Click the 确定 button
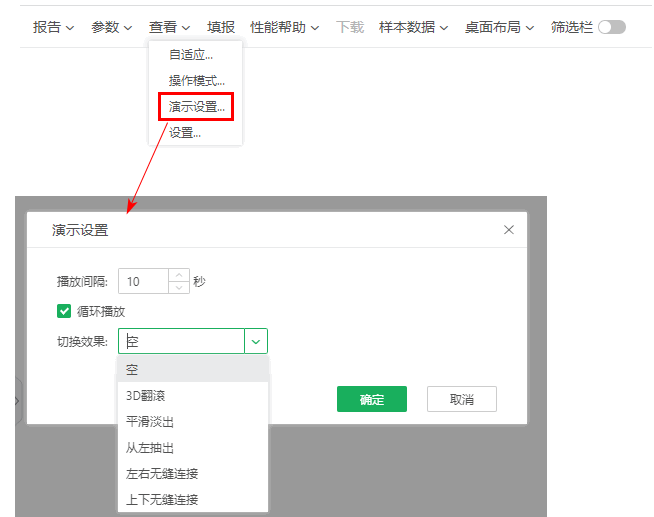The image size is (654, 517). click(372, 399)
